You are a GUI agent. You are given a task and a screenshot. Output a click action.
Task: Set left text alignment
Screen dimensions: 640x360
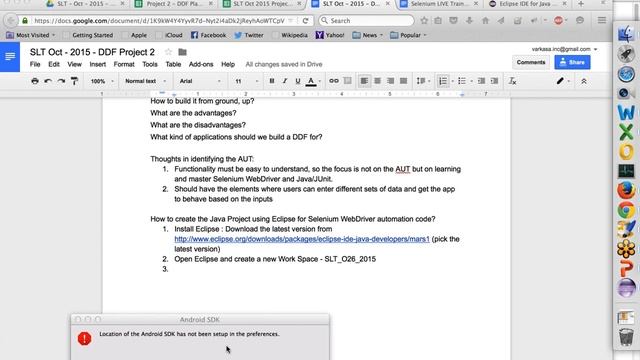coord(364,81)
